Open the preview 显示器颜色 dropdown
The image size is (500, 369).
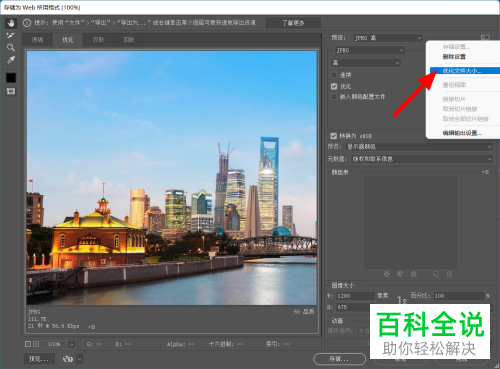click(419, 147)
